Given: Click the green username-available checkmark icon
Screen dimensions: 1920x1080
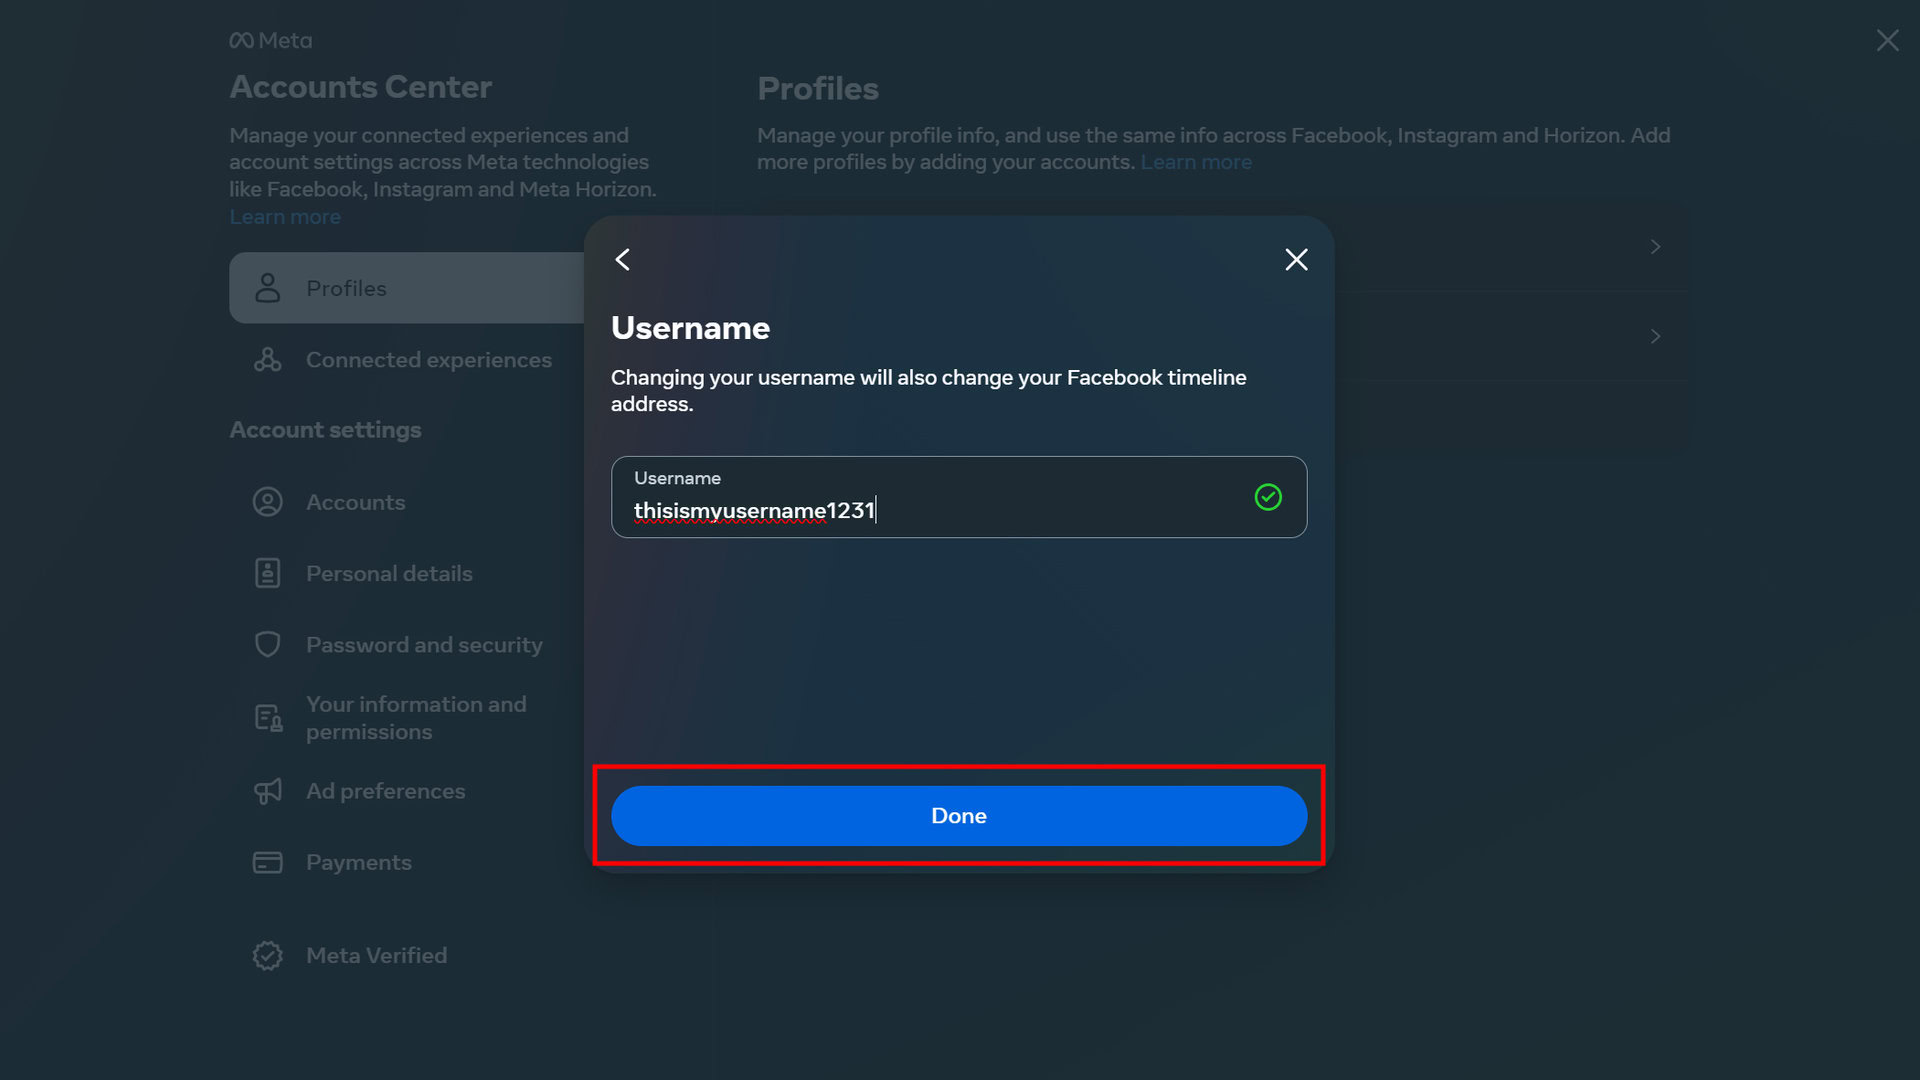Looking at the screenshot, I should (1268, 497).
